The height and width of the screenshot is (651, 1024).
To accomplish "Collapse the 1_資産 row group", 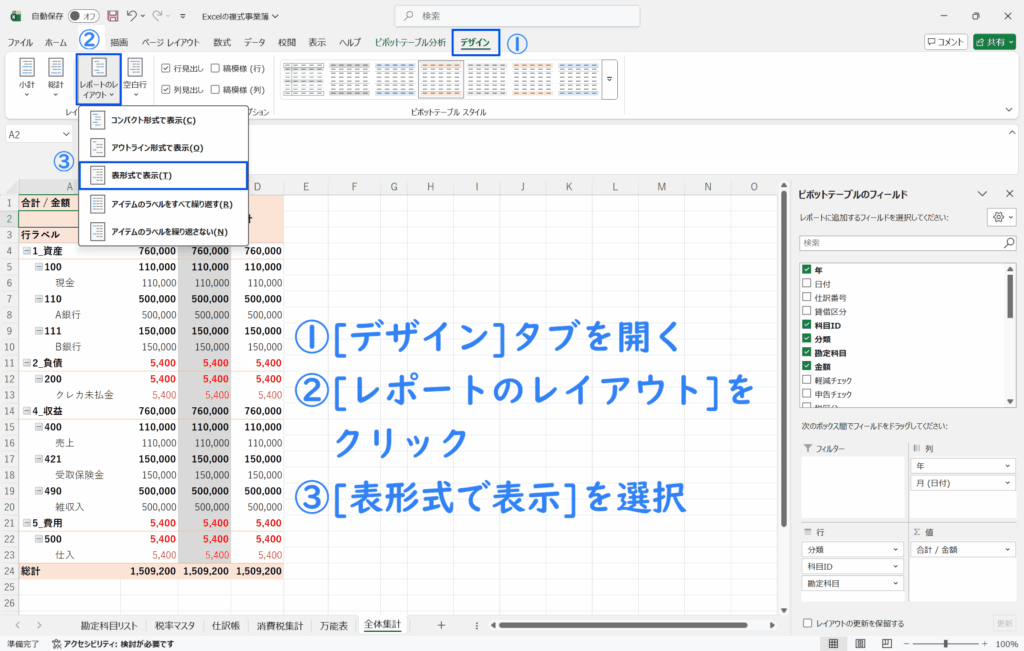I will [x=26, y=251].
